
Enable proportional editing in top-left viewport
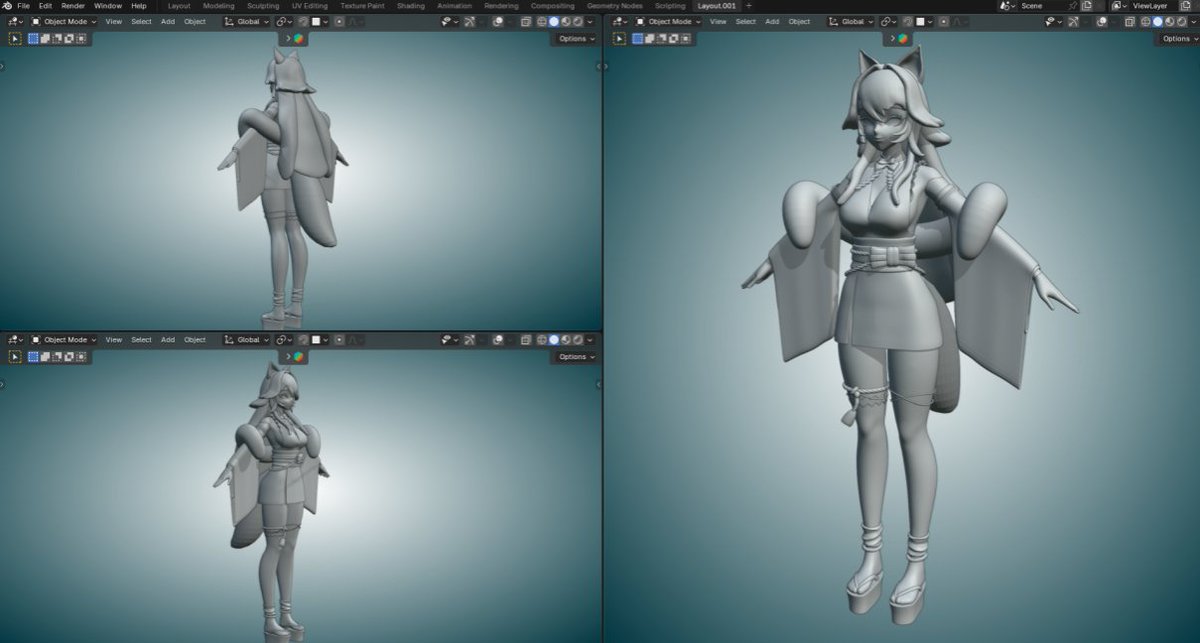coord(339,21)
